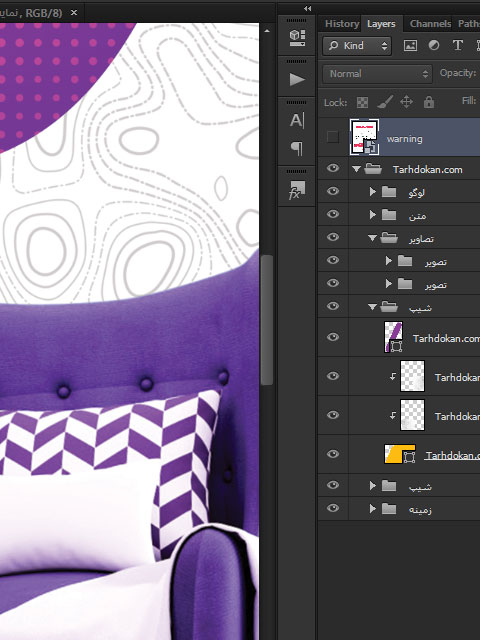This screenshot has width=480, height=640.
Task: Click the Opacity label
Action: point(458,73)
